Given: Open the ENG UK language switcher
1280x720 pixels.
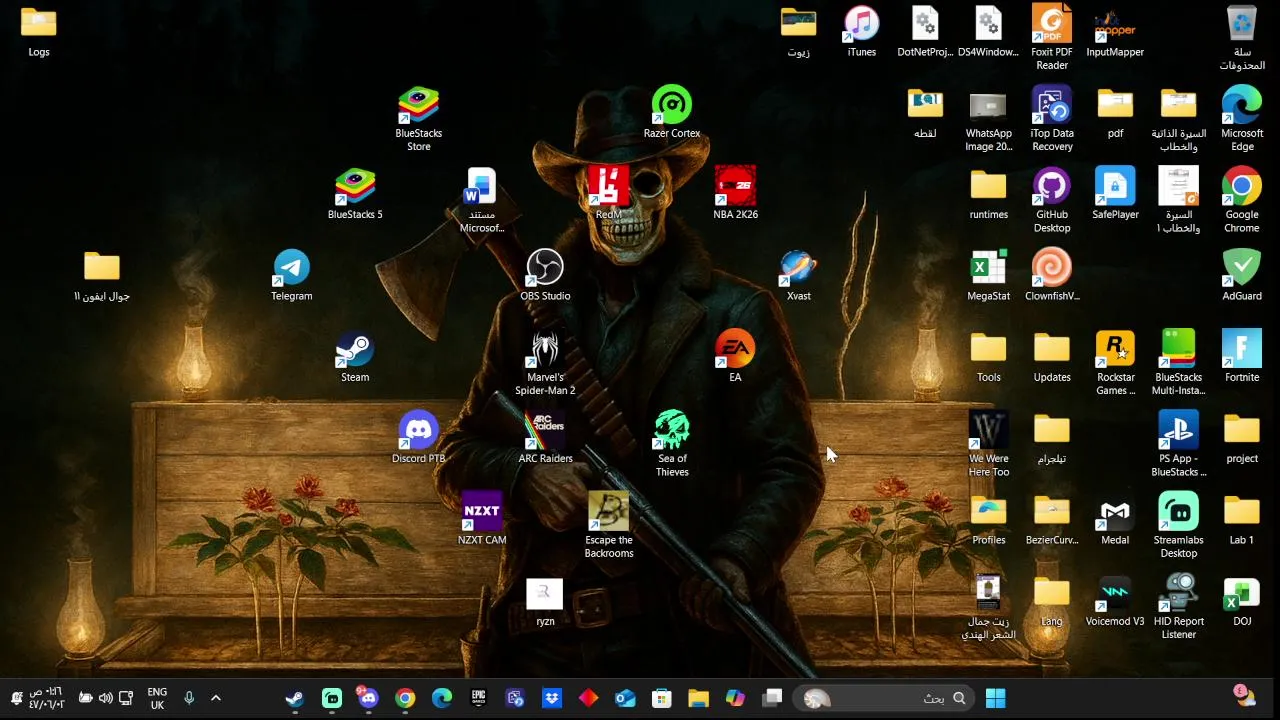Looking at the screenshot, I should (x=157, y=698).
